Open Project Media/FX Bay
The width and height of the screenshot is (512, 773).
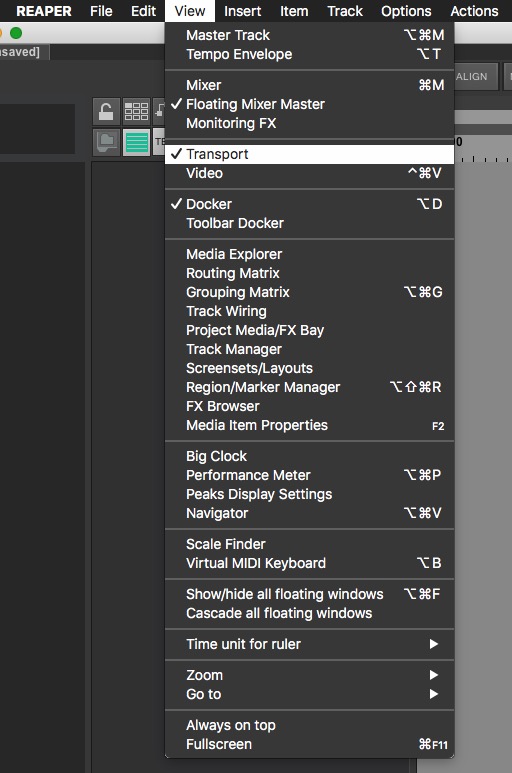pos(309,330)
